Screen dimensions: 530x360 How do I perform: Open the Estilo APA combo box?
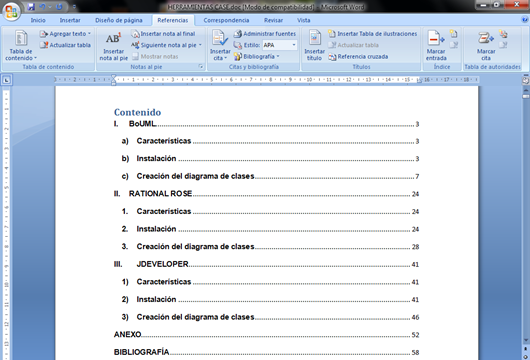[280, 45]
